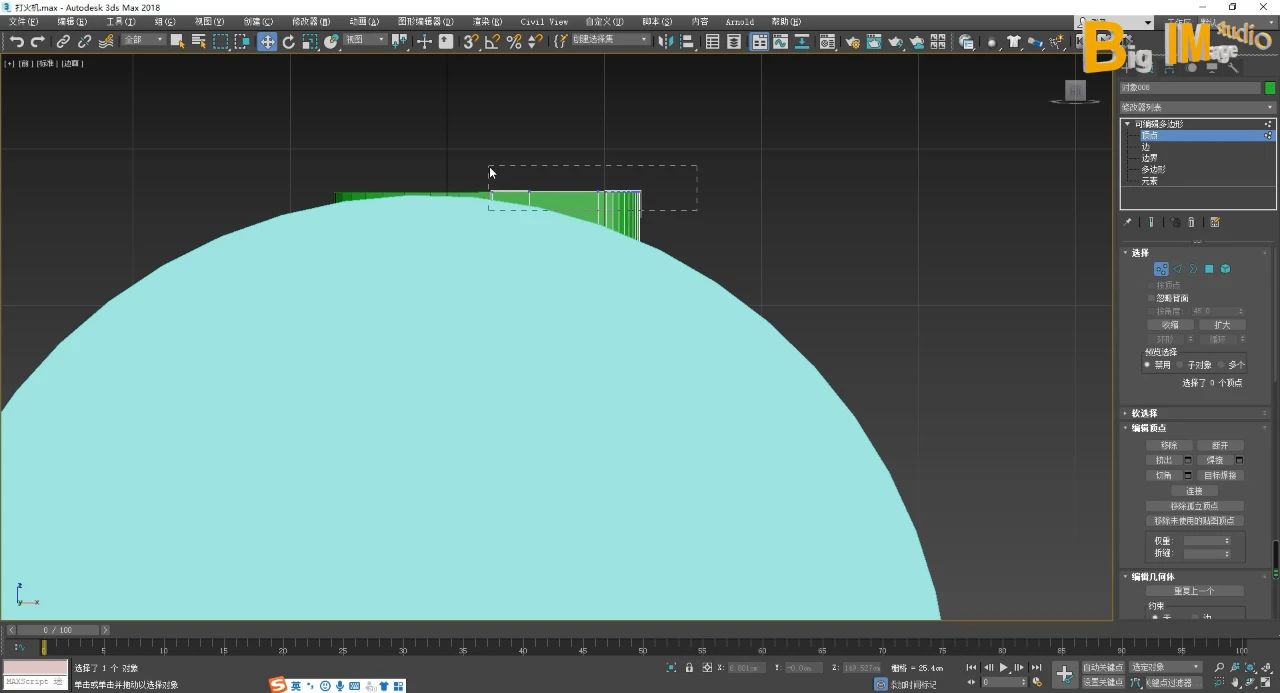Switch to Polygon sub-object selection icon

point(1209,269)
